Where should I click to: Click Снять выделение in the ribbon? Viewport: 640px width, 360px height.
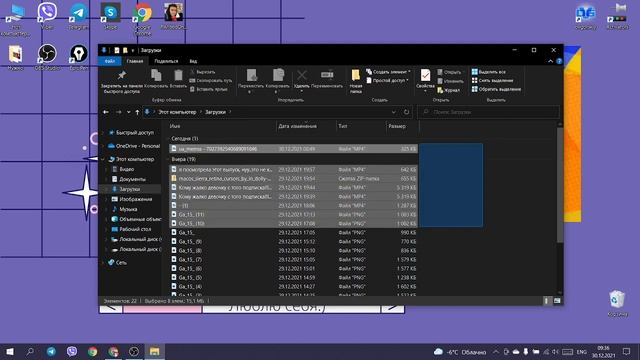pos(492,80)
